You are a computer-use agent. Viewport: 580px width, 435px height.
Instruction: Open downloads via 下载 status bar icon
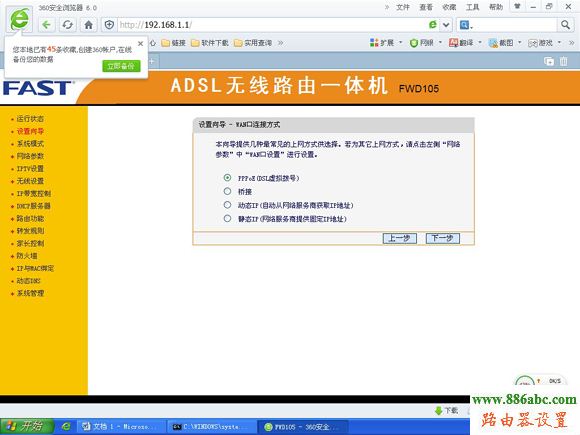coord(447,411)
